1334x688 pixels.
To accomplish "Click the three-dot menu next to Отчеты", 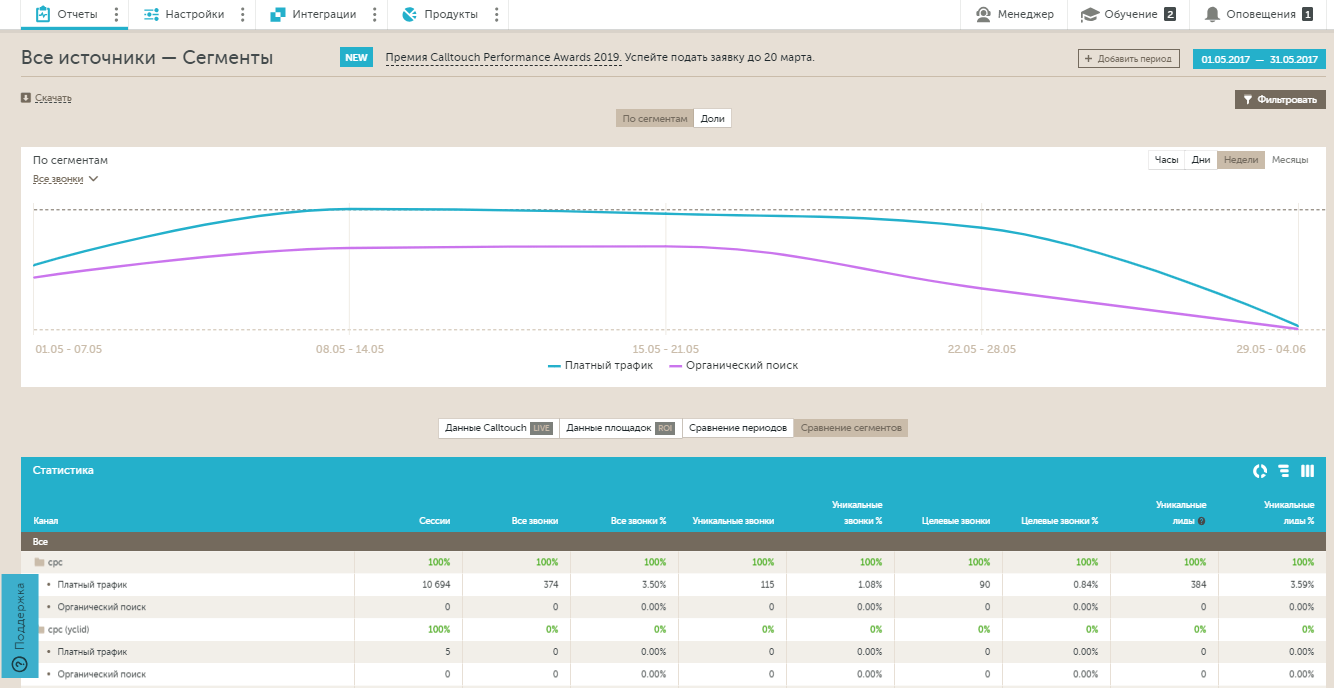I will coord(117,14).
